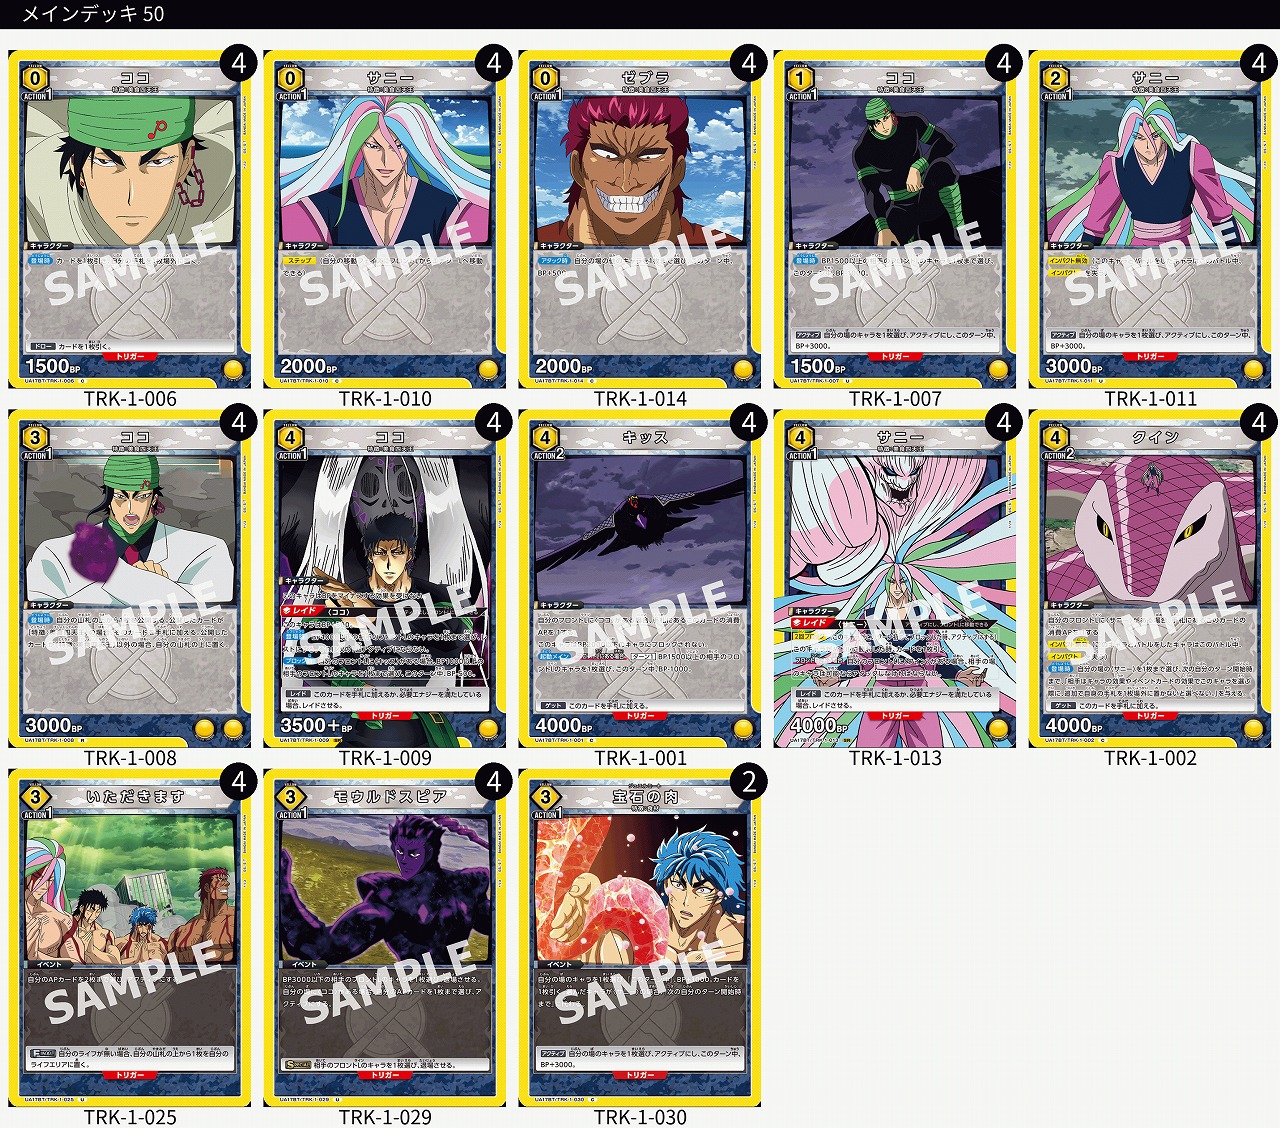Click the TRK-1-029 card number label

coord(385,1117)
